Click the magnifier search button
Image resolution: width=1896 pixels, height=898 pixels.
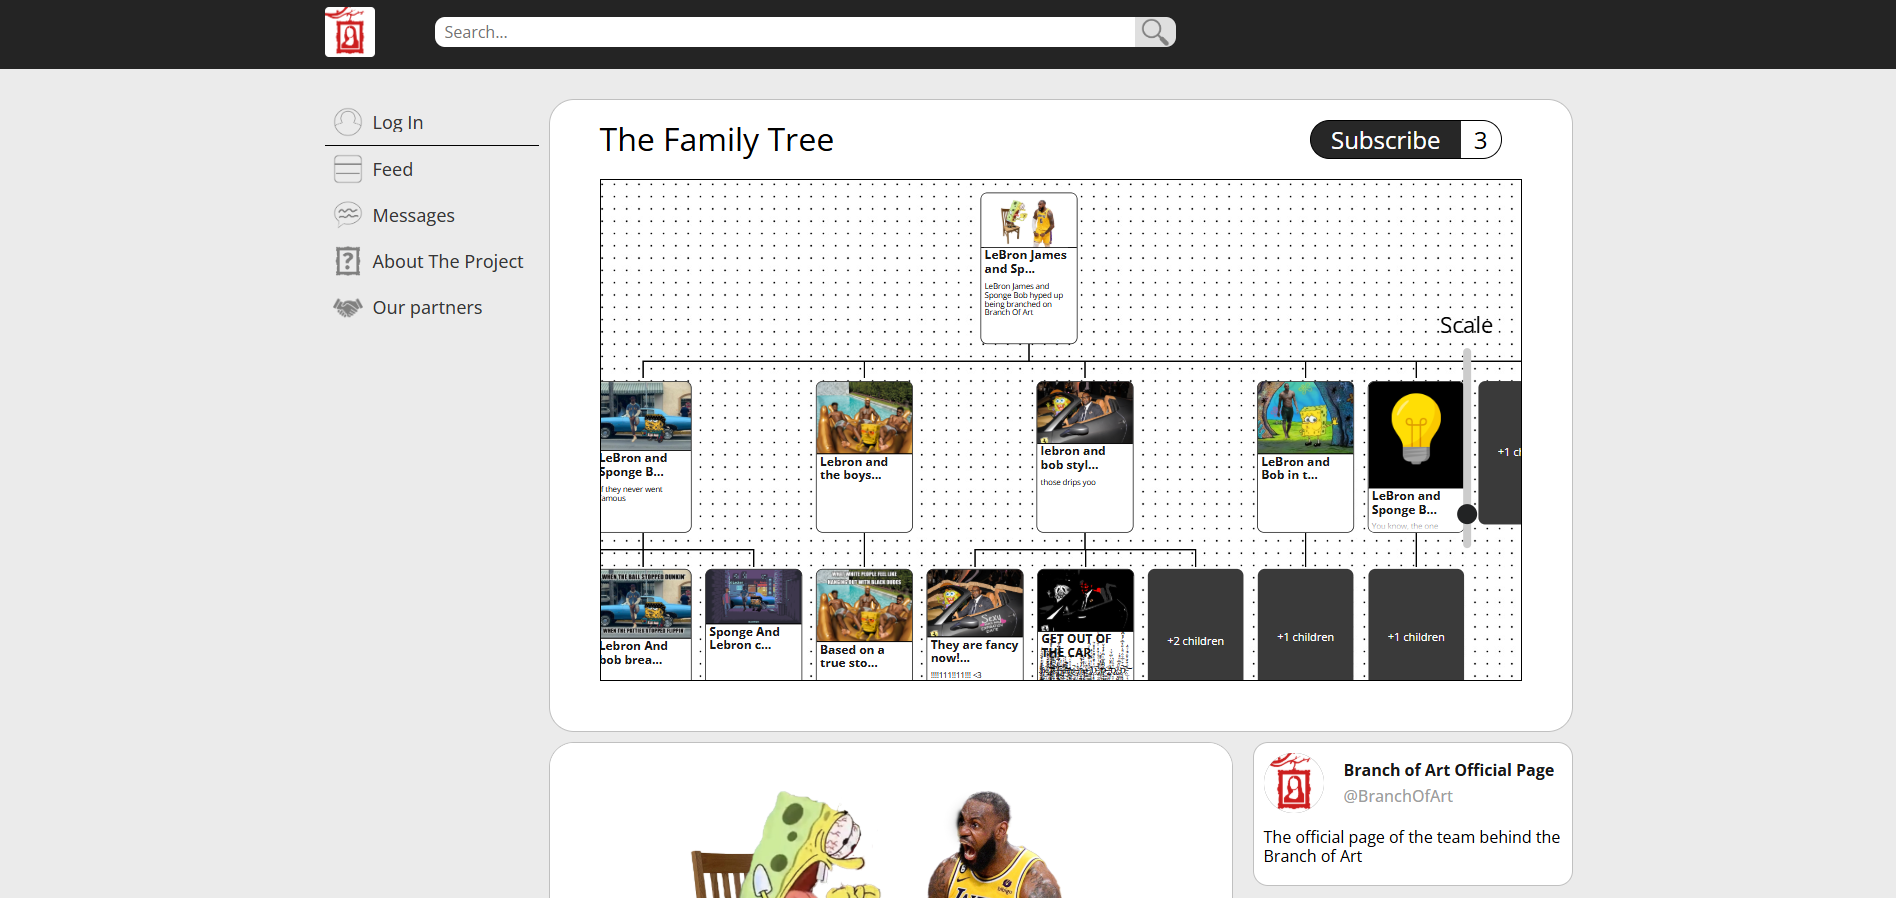click(x=1155, y=32)
